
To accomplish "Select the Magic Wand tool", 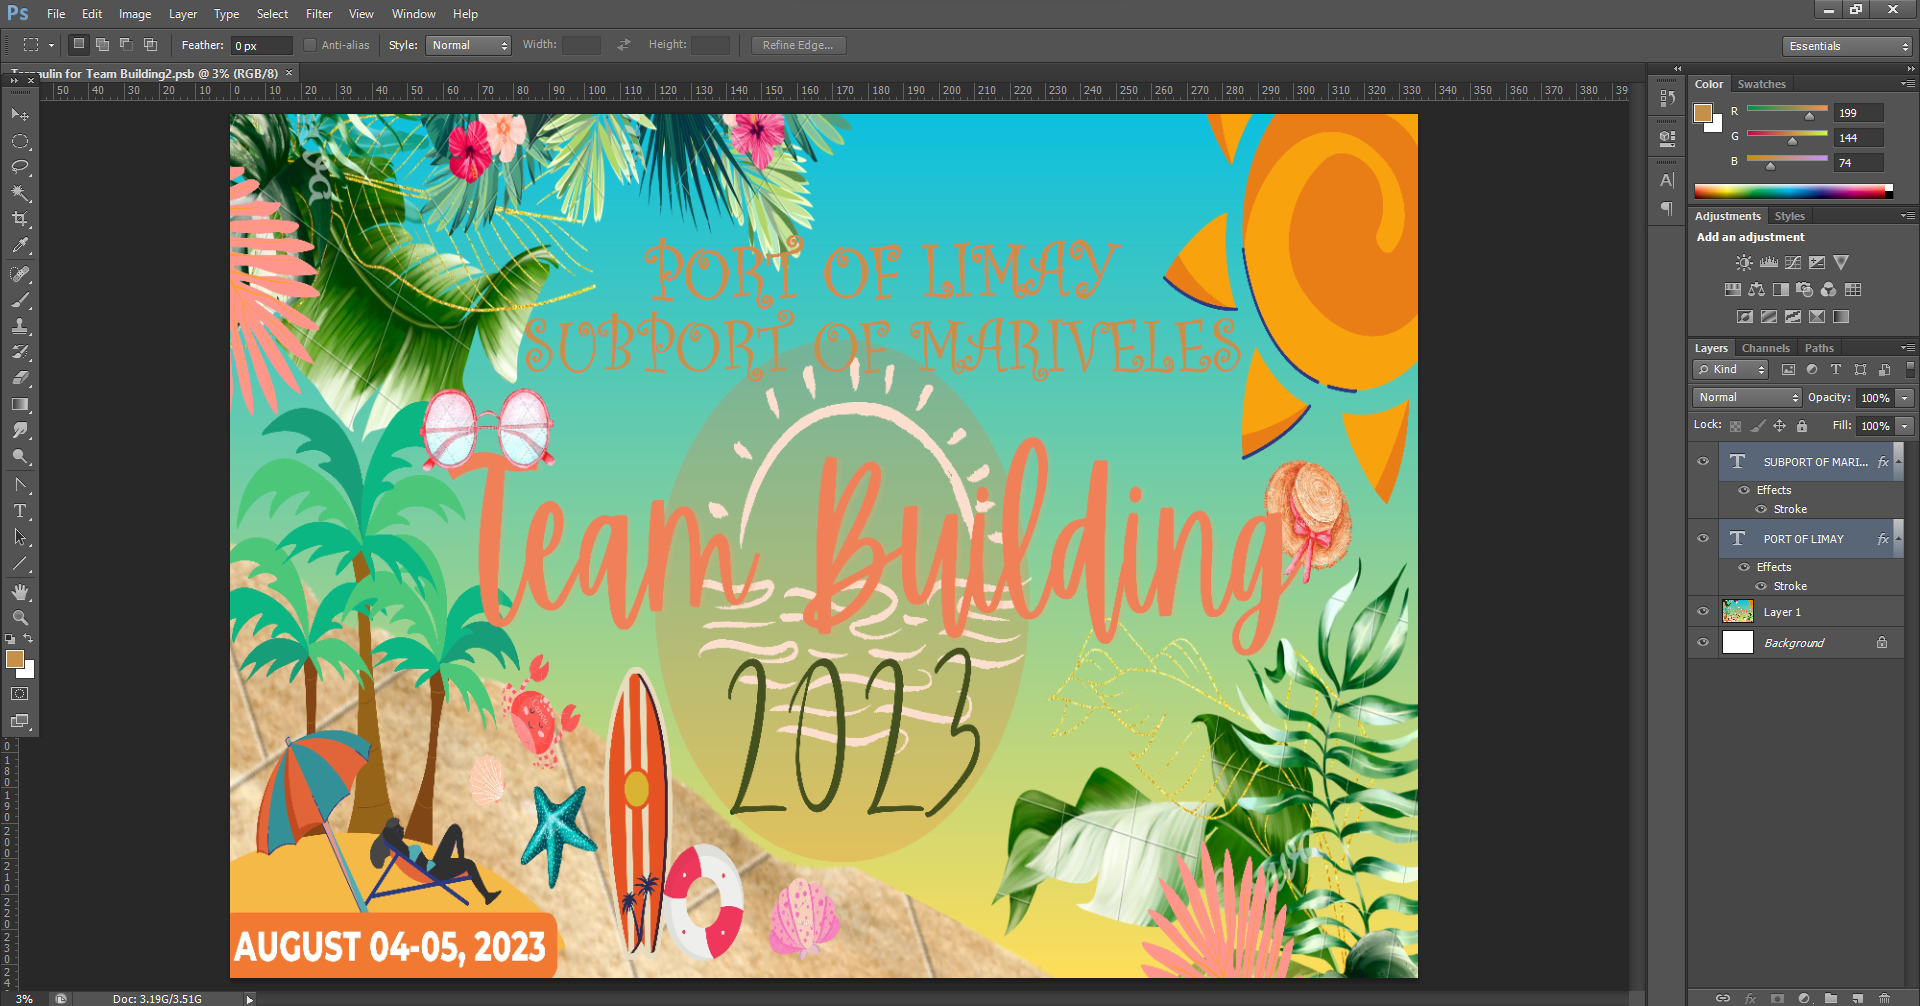I will pos(20,193).
